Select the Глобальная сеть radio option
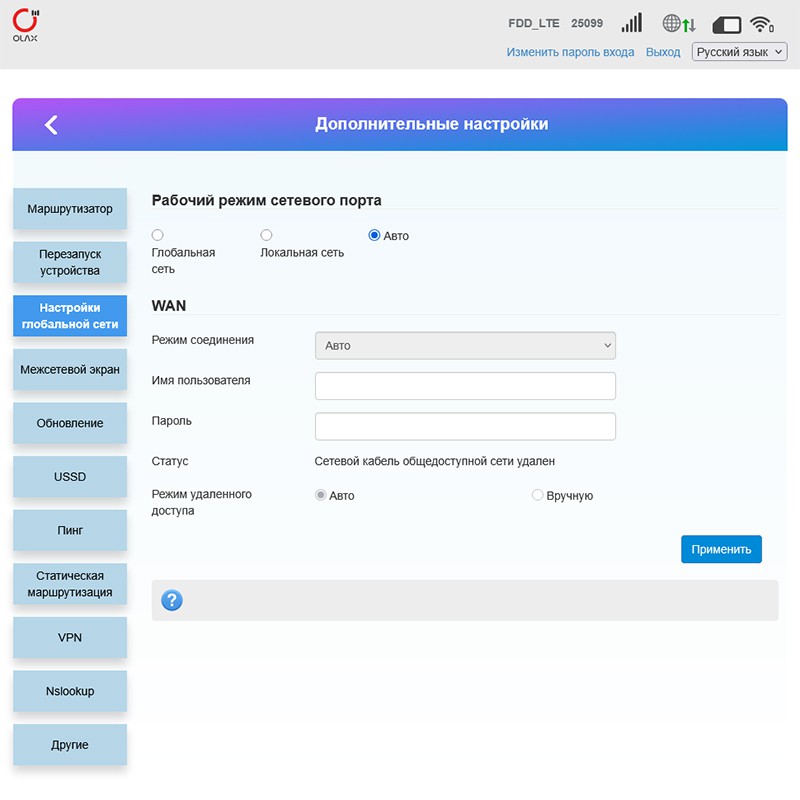800x800 pixels. point(158,235)
